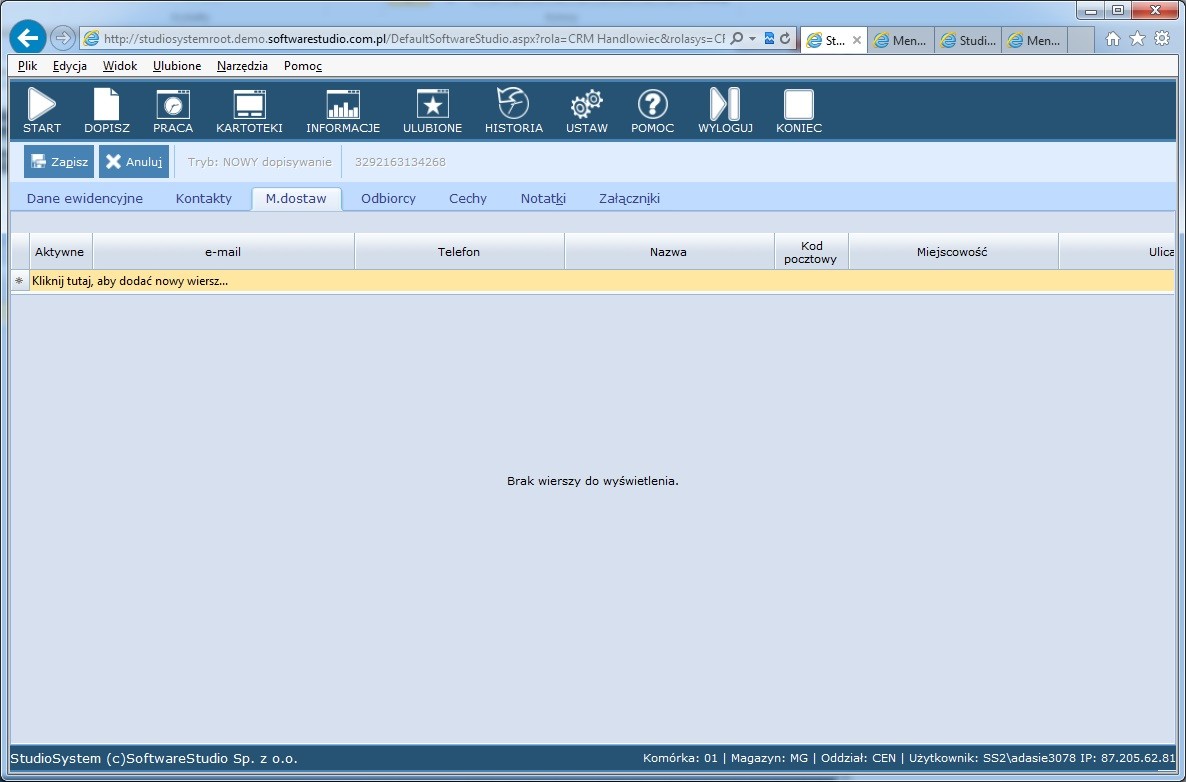Image resolution: width=1186 pixels, height=782 pixels.
Task: Switch to the Kontakty tab
Action: [x=204, y=198]
